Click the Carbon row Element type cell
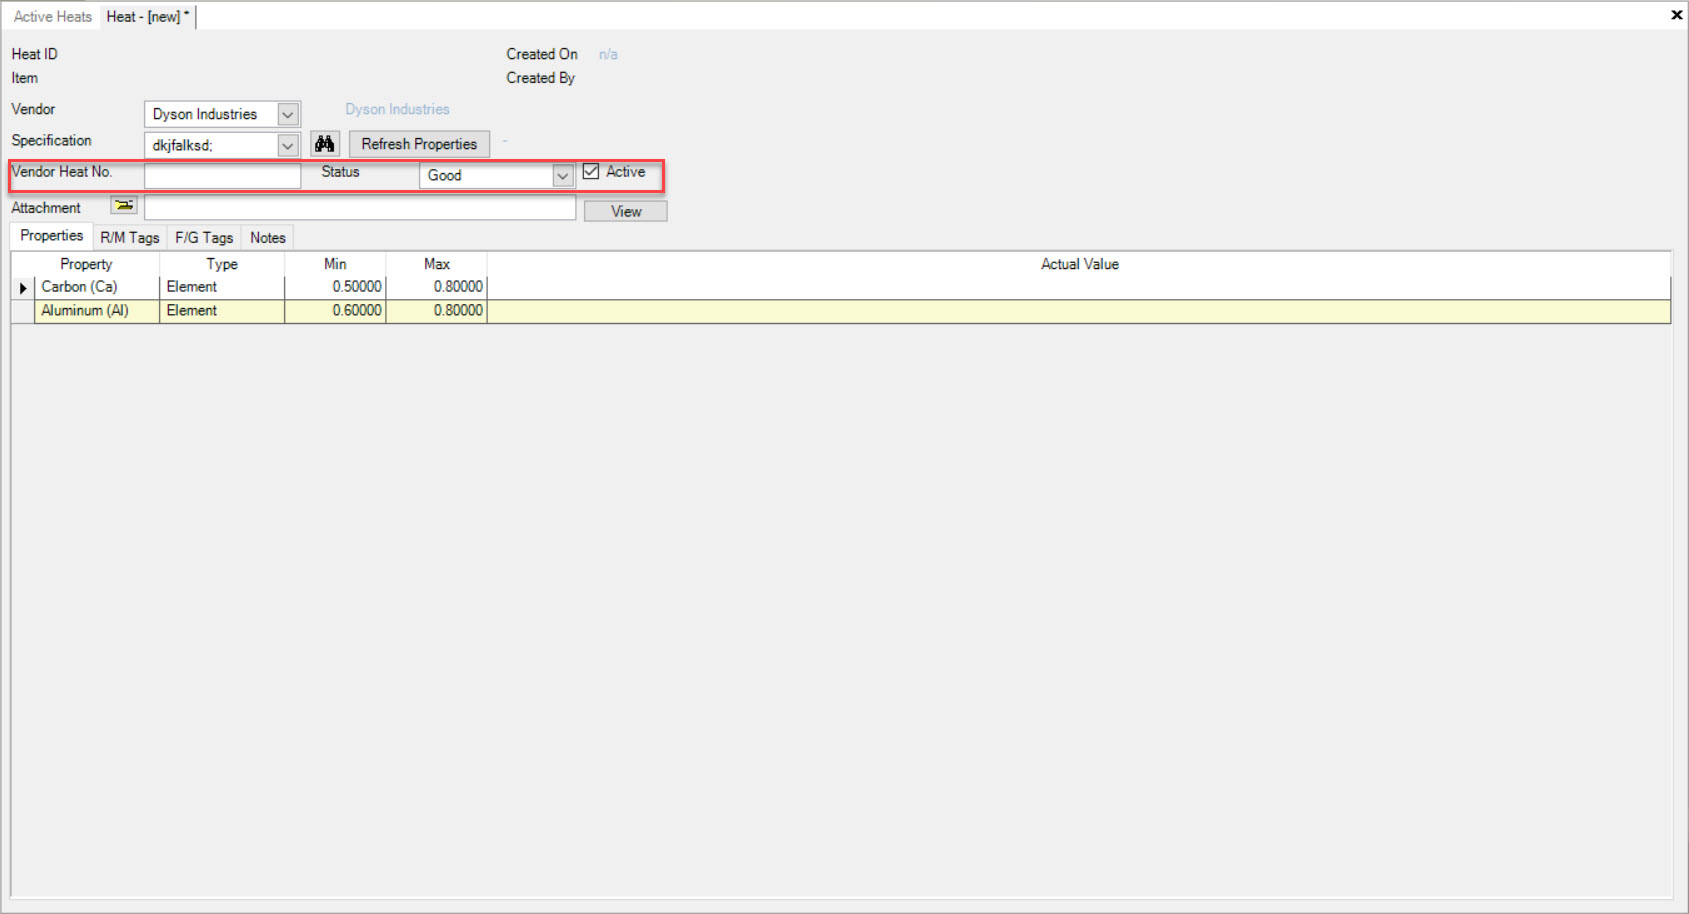Image resolution: width=1689 pixels, height=914 pixels. 222,287
